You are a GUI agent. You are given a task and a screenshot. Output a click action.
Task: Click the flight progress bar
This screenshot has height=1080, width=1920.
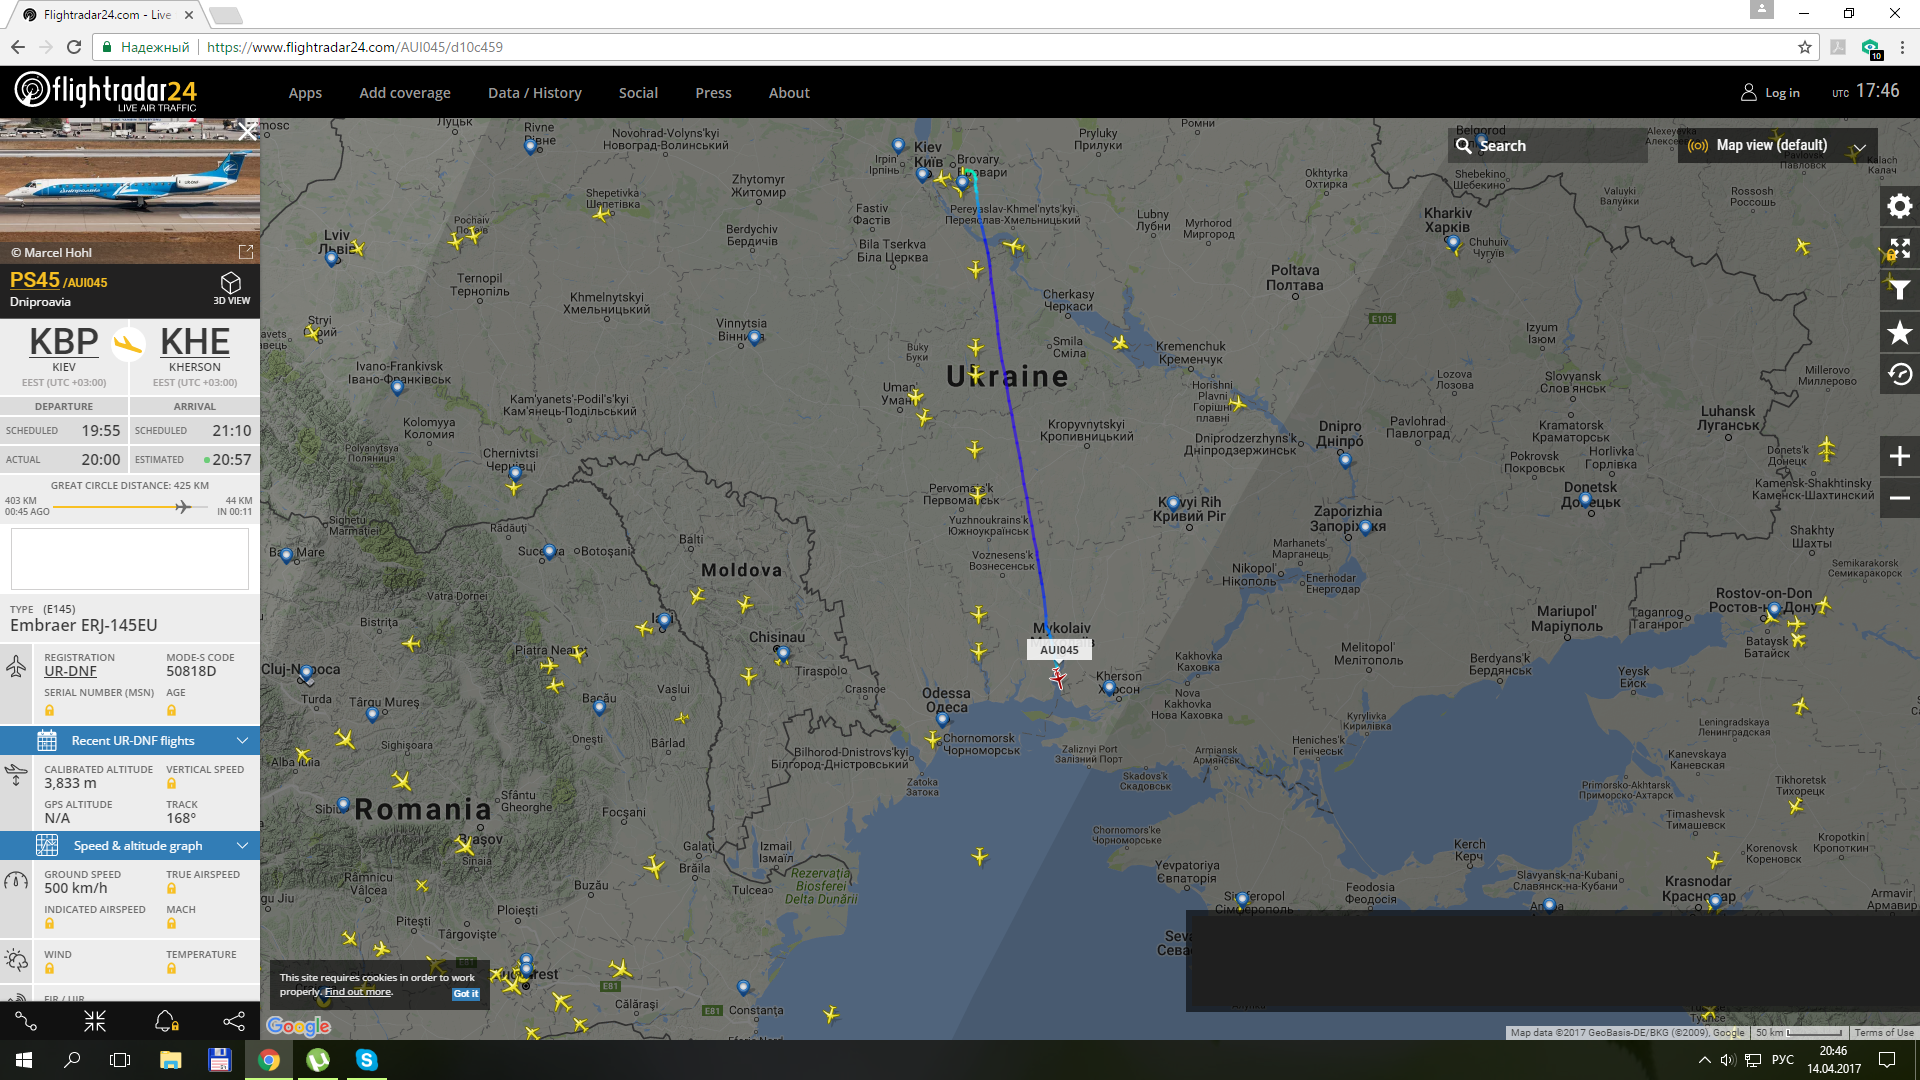(130, 507)
